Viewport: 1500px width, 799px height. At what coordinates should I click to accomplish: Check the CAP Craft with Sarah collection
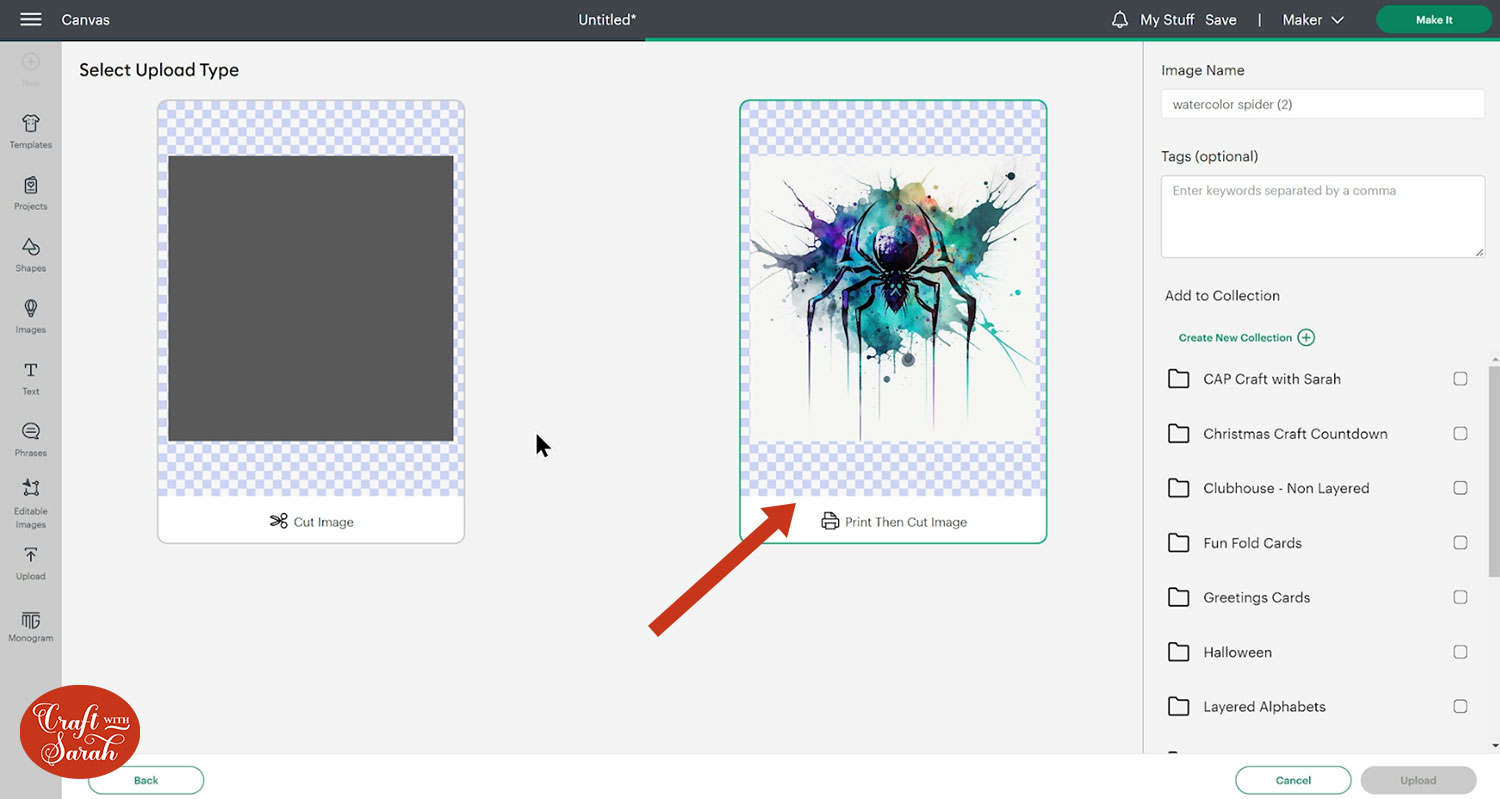[x=1460, y=379]
